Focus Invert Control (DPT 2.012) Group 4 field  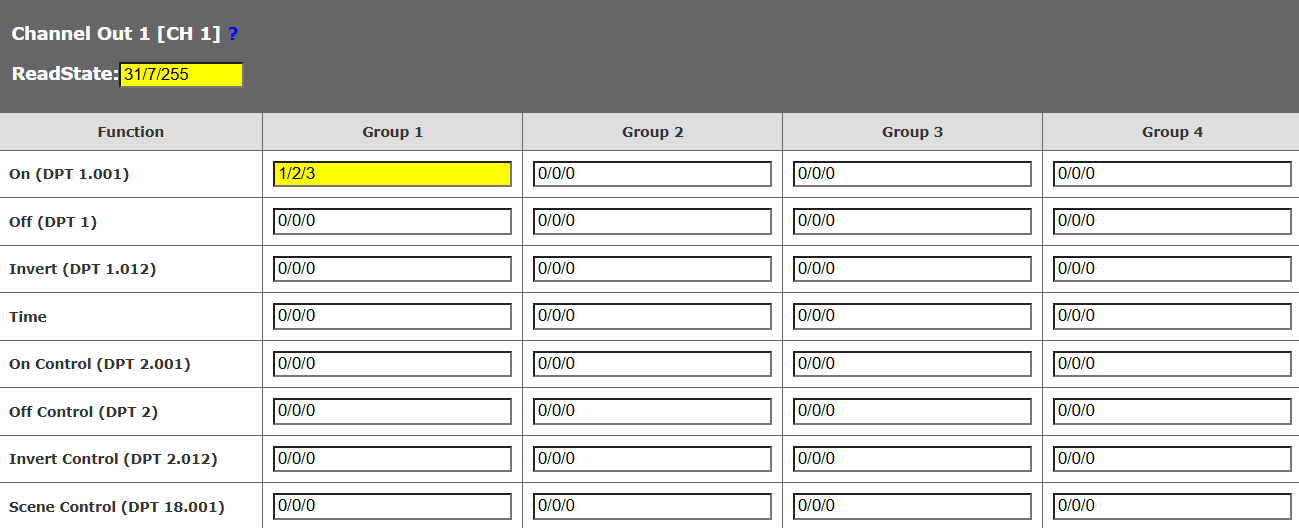pos(1172,459)
